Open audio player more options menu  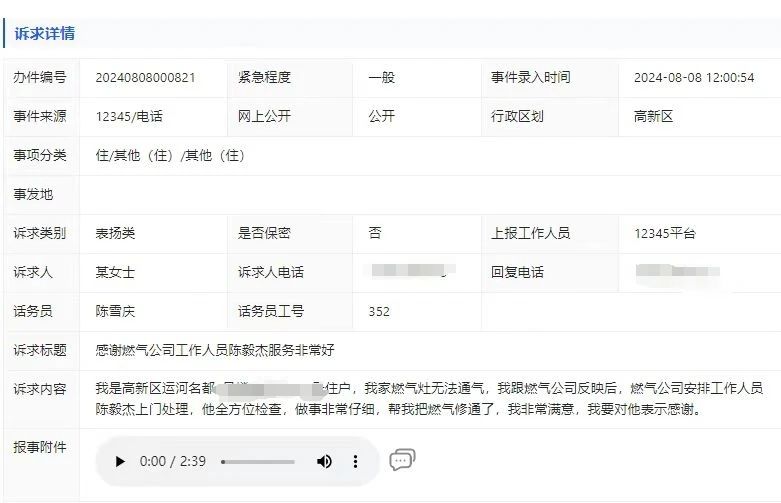tap(355, 461)
